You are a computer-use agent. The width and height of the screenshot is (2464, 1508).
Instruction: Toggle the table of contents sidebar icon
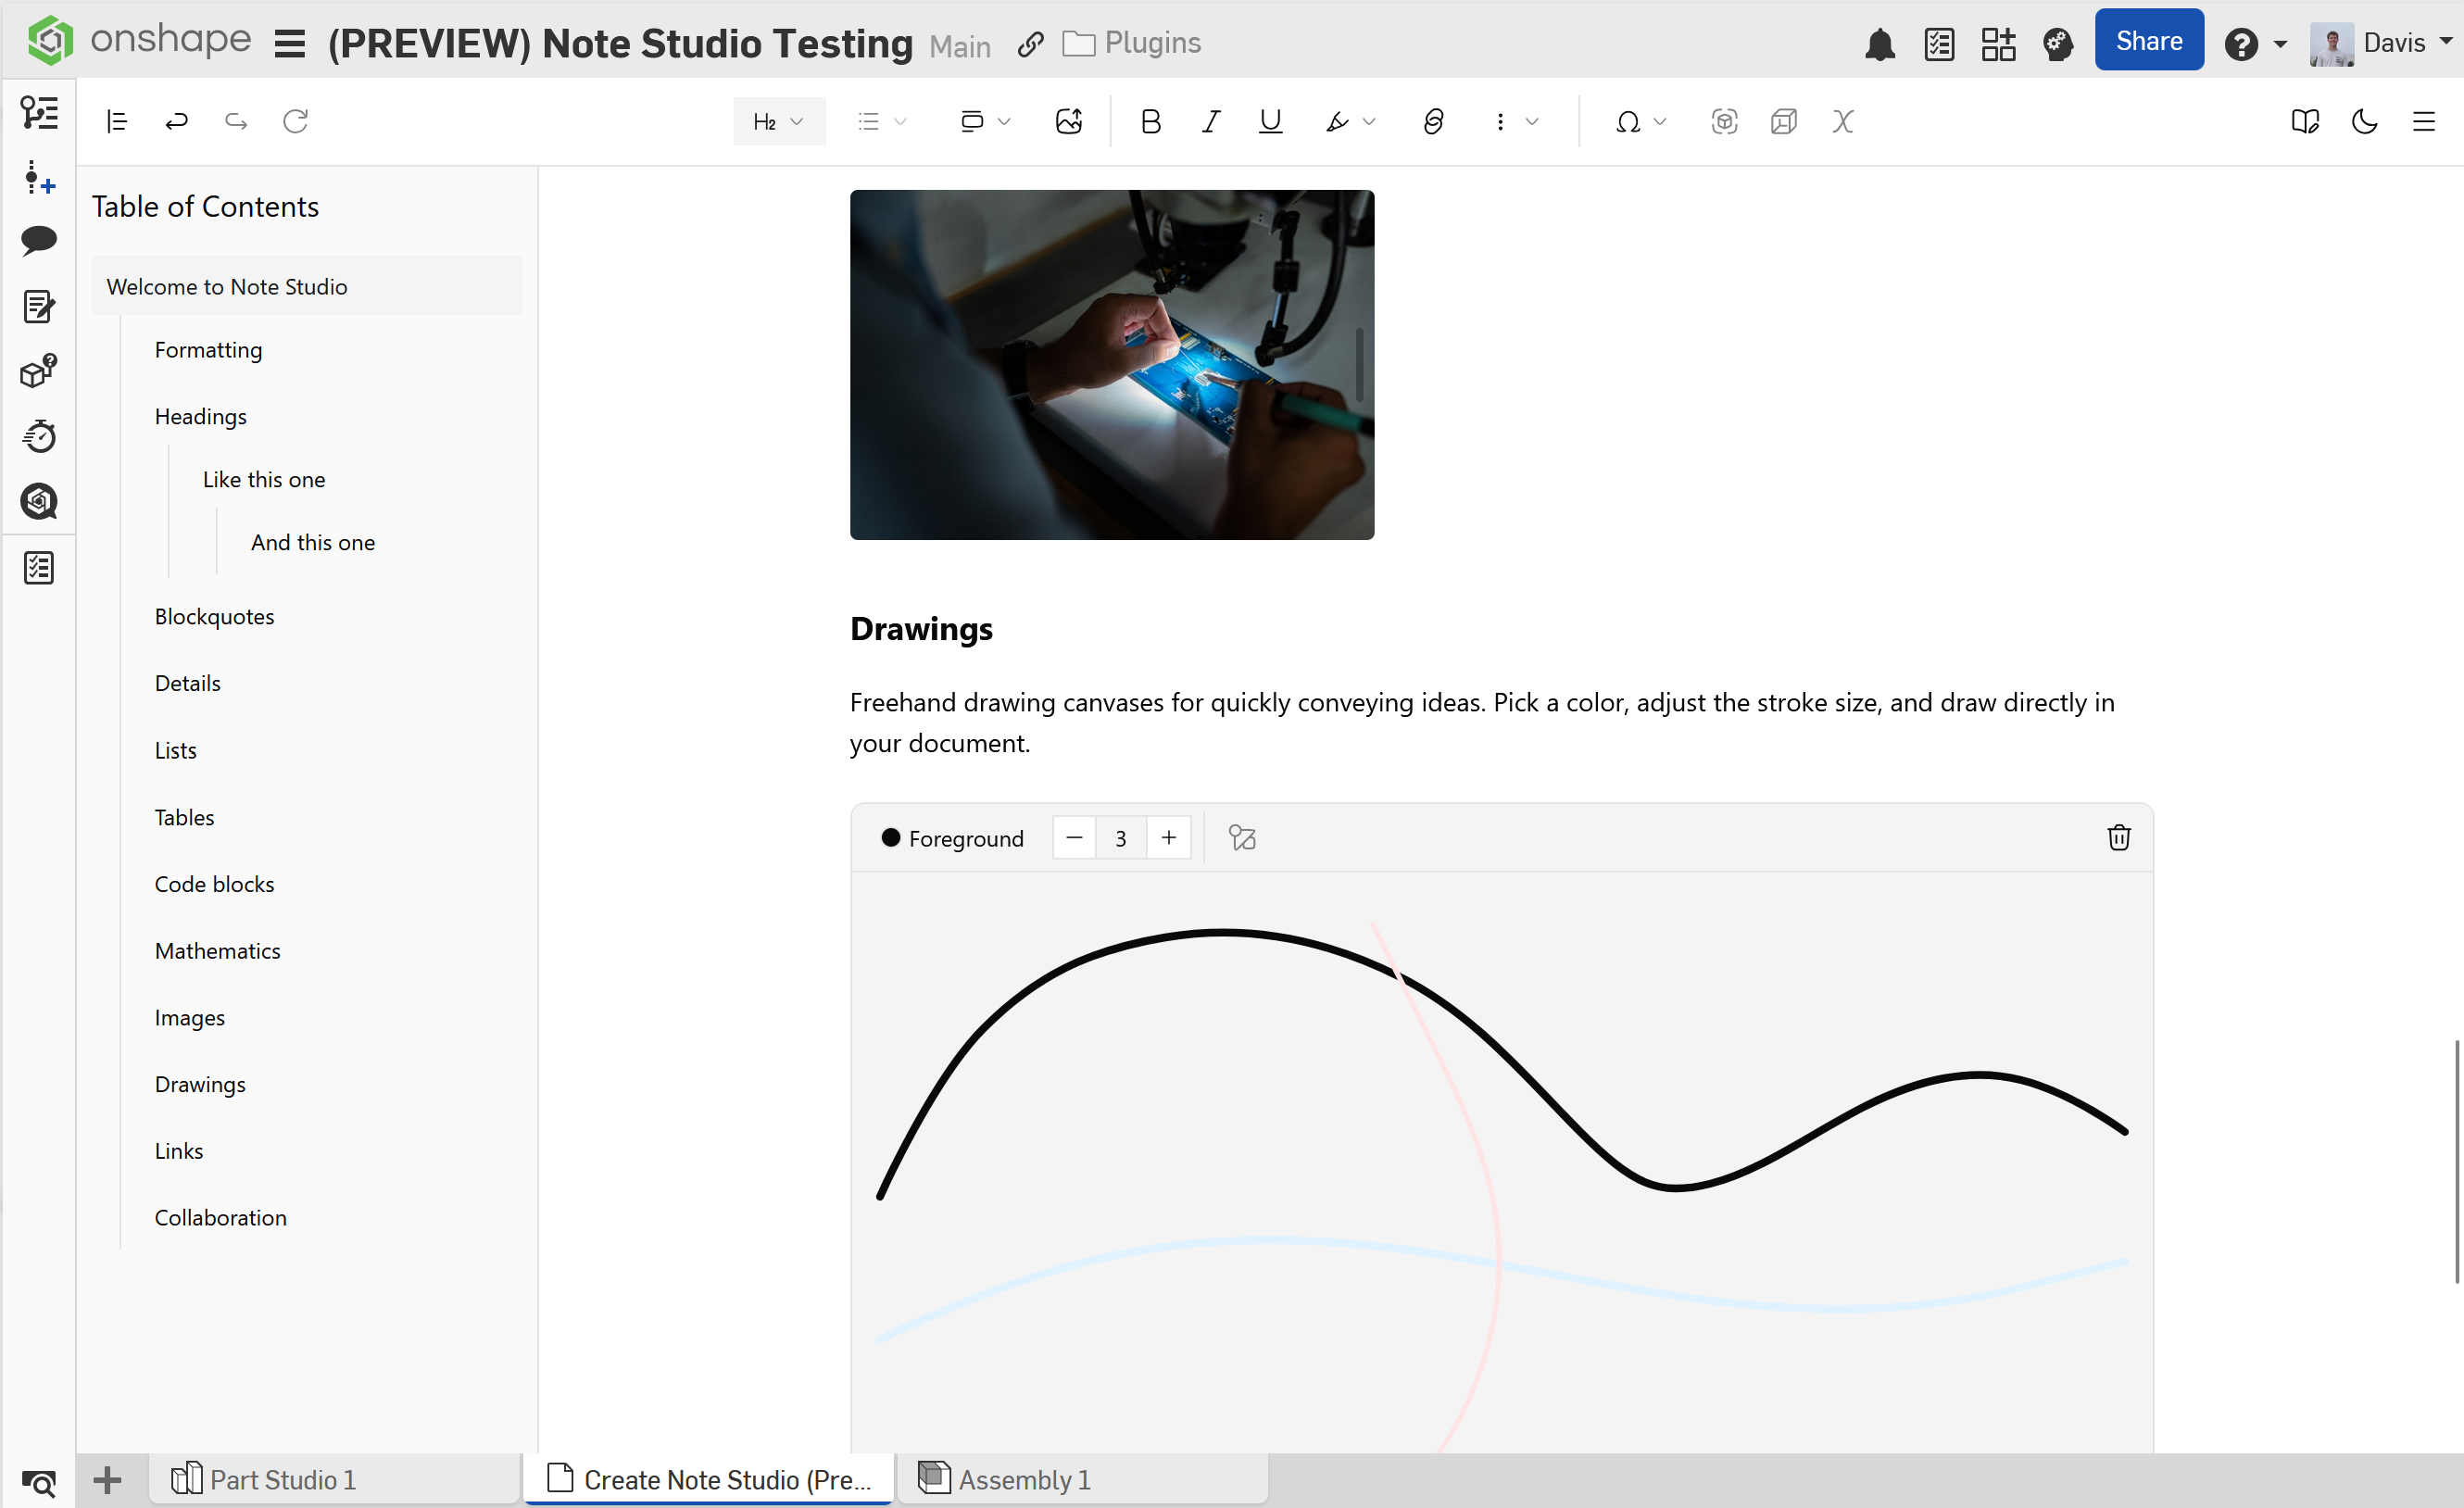116,121
